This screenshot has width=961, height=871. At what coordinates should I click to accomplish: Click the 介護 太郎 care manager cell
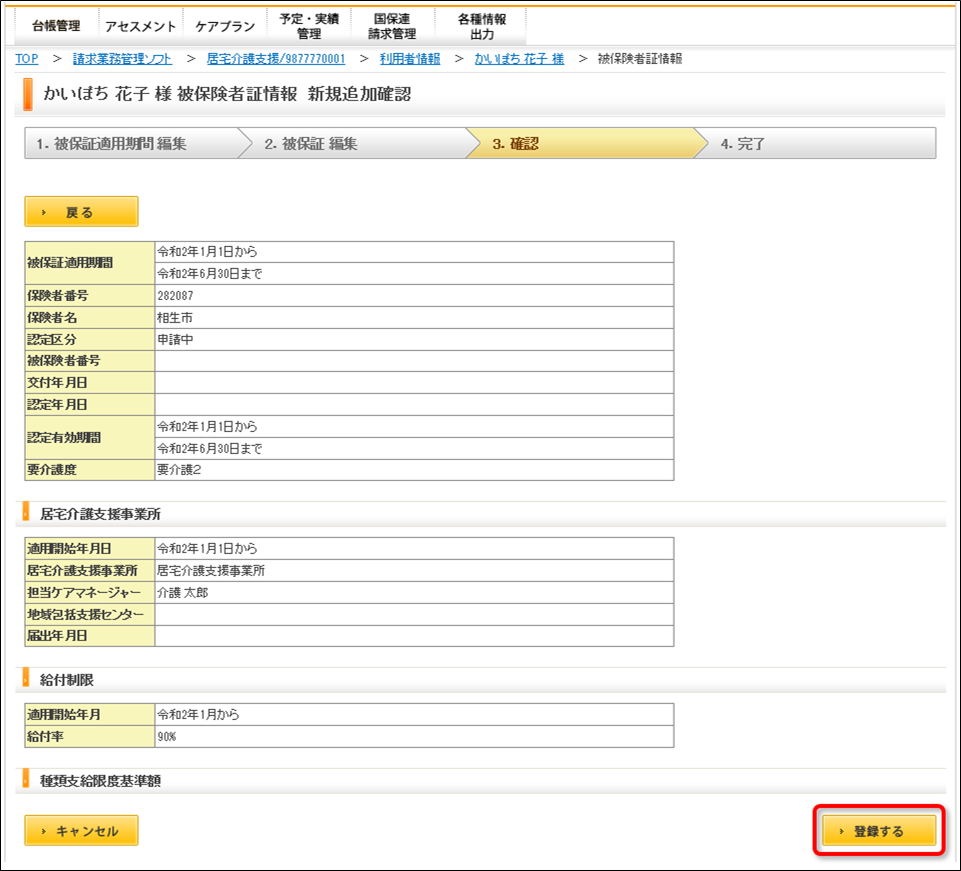tap(414, 593)
